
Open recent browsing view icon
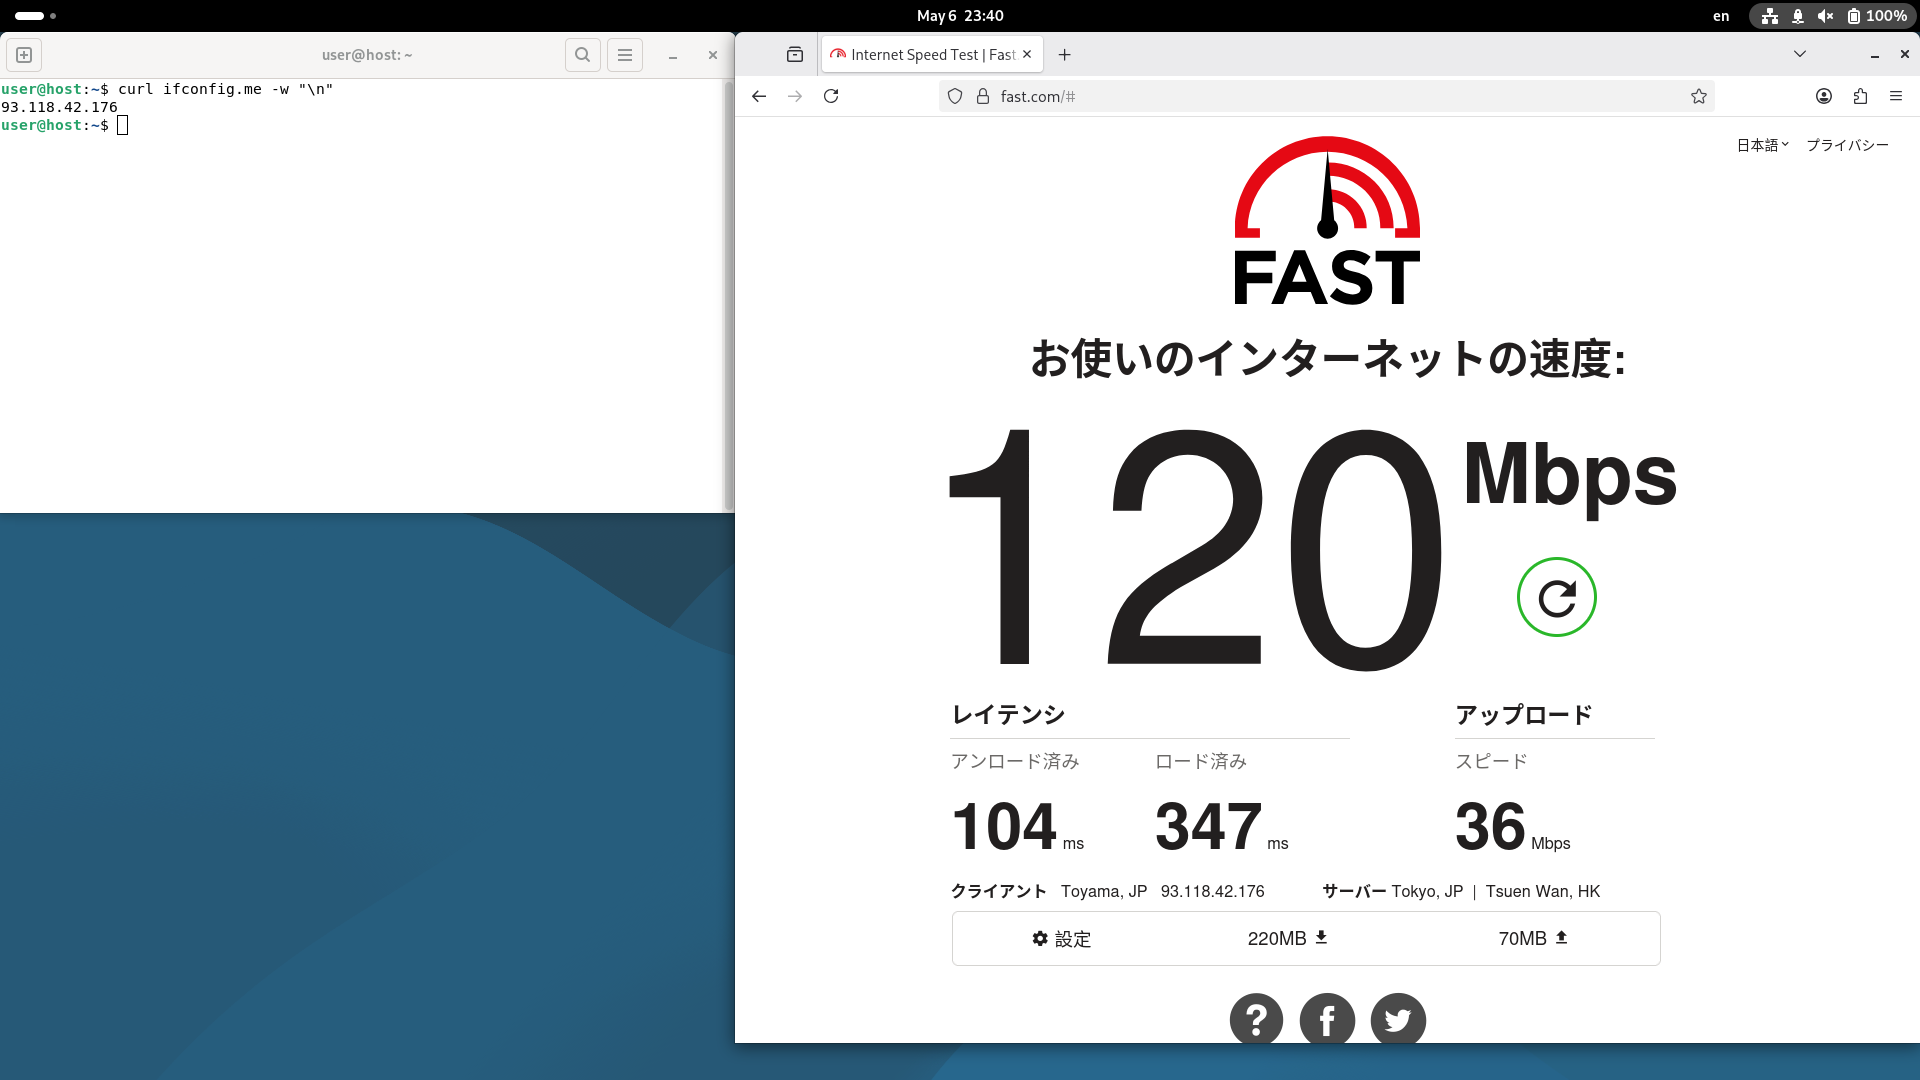[795, 55]
